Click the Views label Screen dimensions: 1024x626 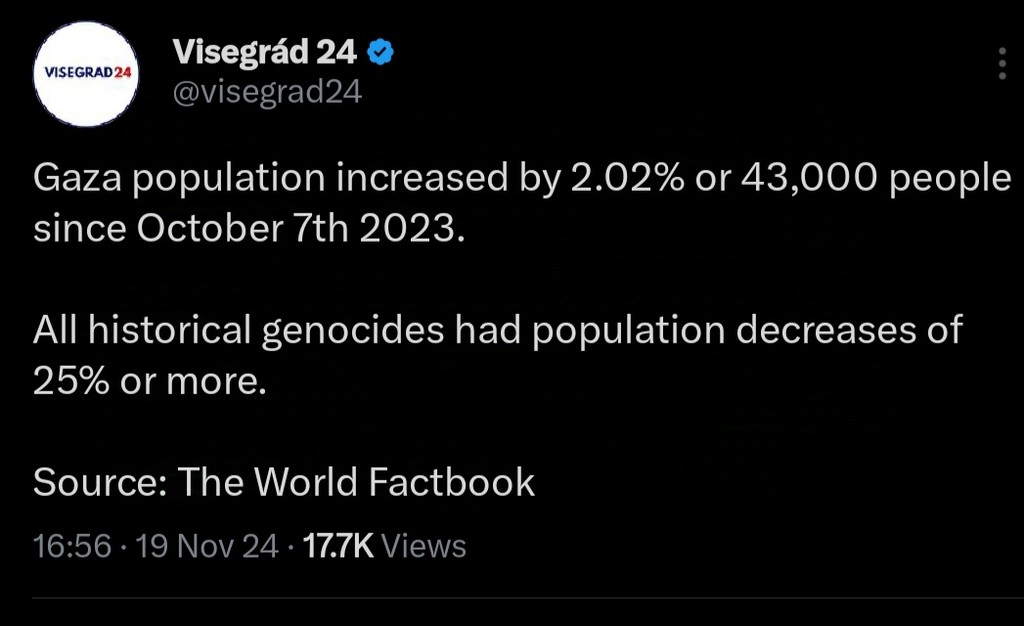coord(424,546)
